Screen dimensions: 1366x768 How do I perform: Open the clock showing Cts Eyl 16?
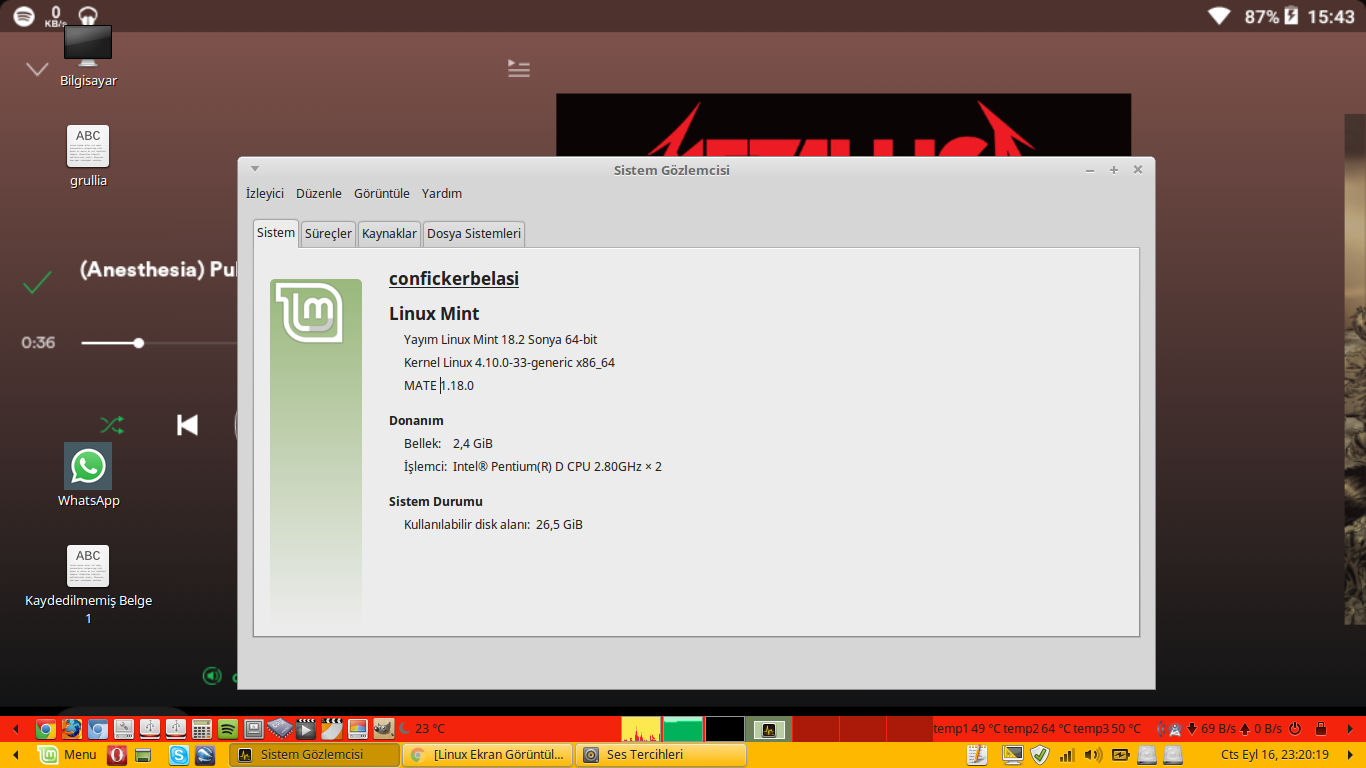pyautogui.click(x=1275, y=755)
